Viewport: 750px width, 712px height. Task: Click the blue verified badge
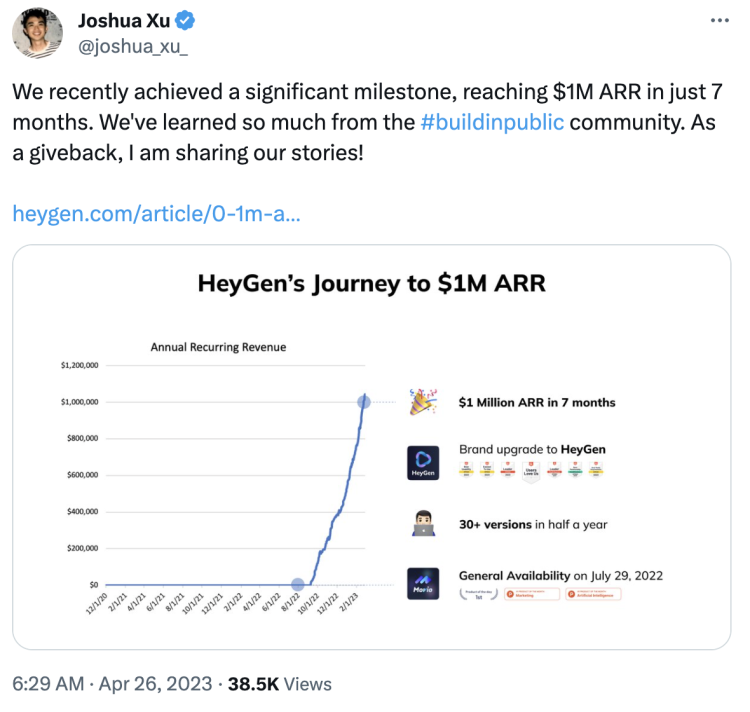point(185,21)
